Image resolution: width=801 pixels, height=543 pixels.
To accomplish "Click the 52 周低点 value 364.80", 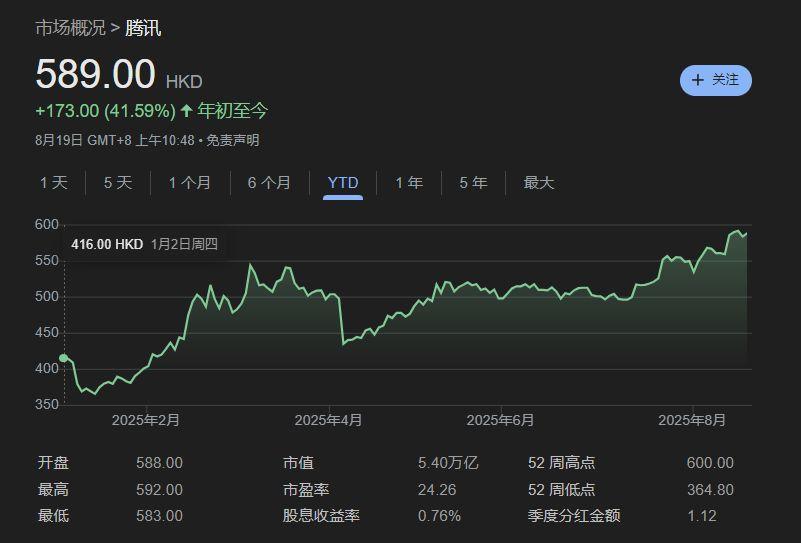I will (x=710, y=489).
